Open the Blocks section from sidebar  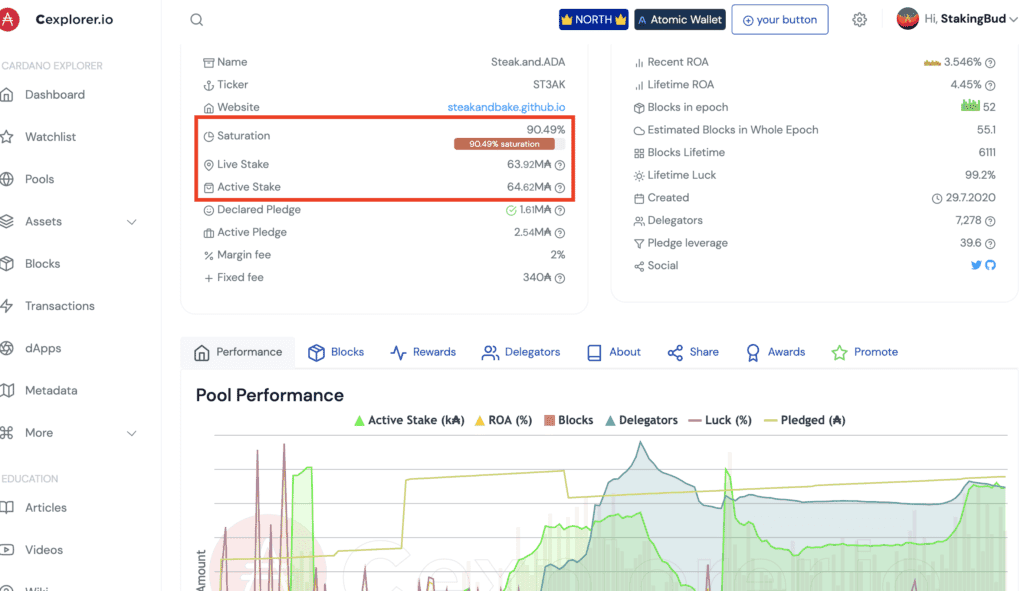click(44, 263)
